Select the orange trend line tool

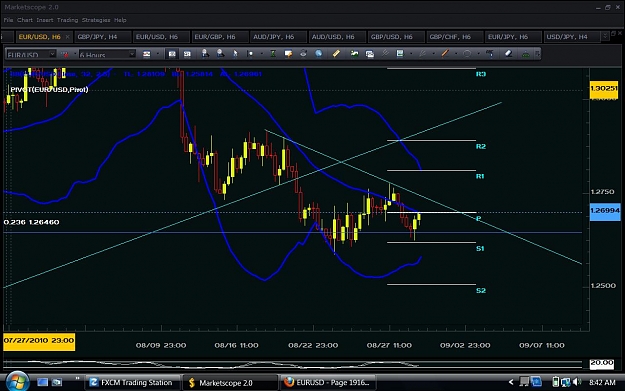[445, 53]
